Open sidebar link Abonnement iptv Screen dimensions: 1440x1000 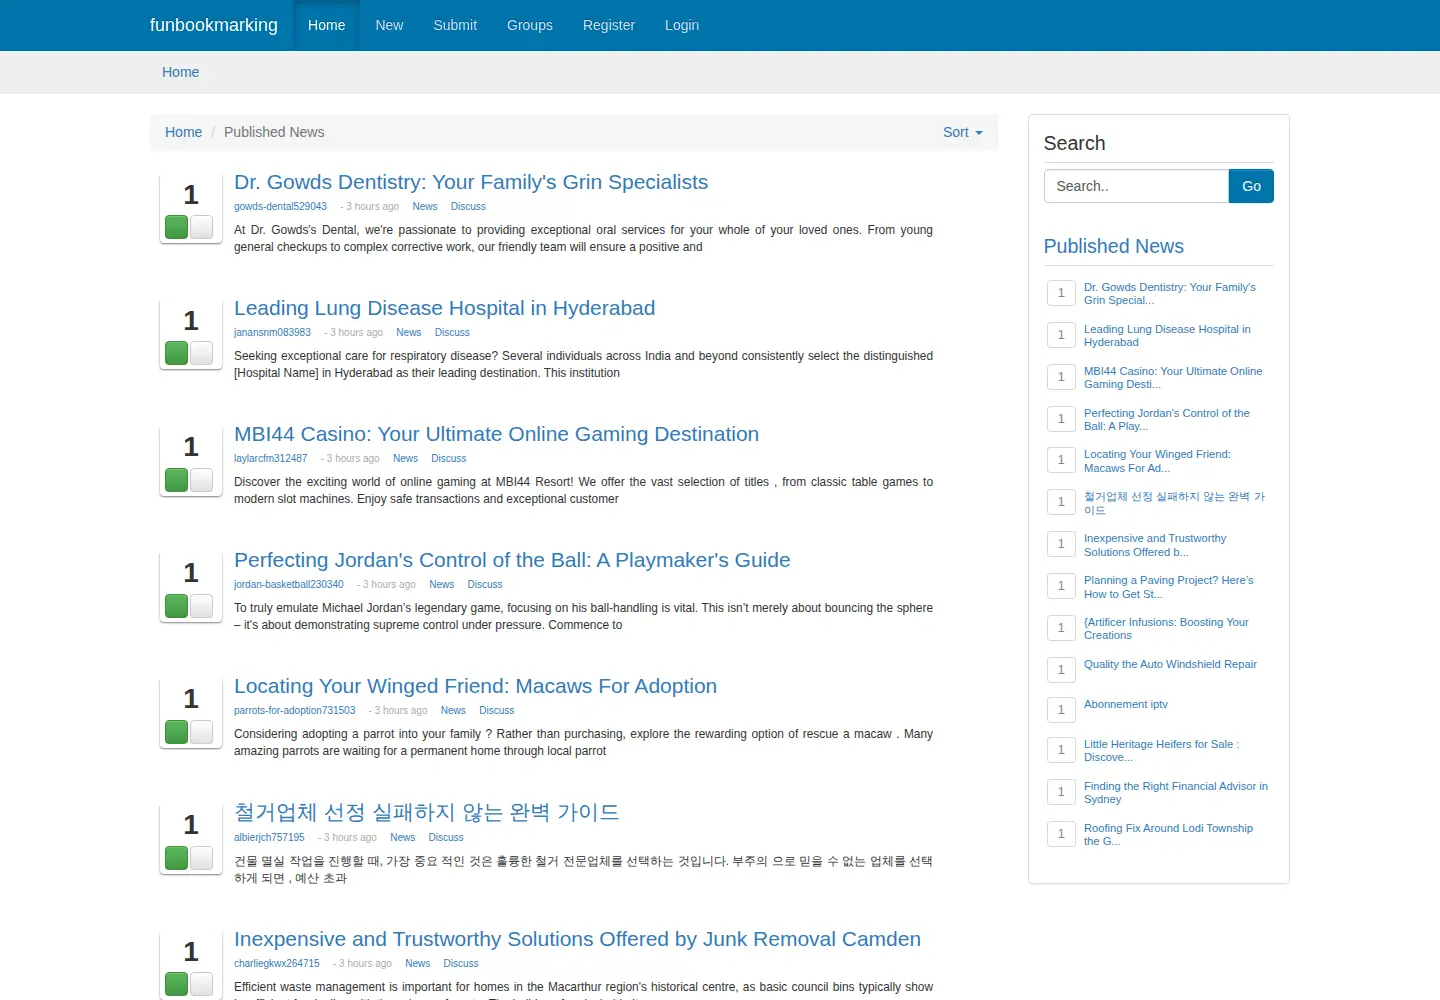[x=1126, y=704]
